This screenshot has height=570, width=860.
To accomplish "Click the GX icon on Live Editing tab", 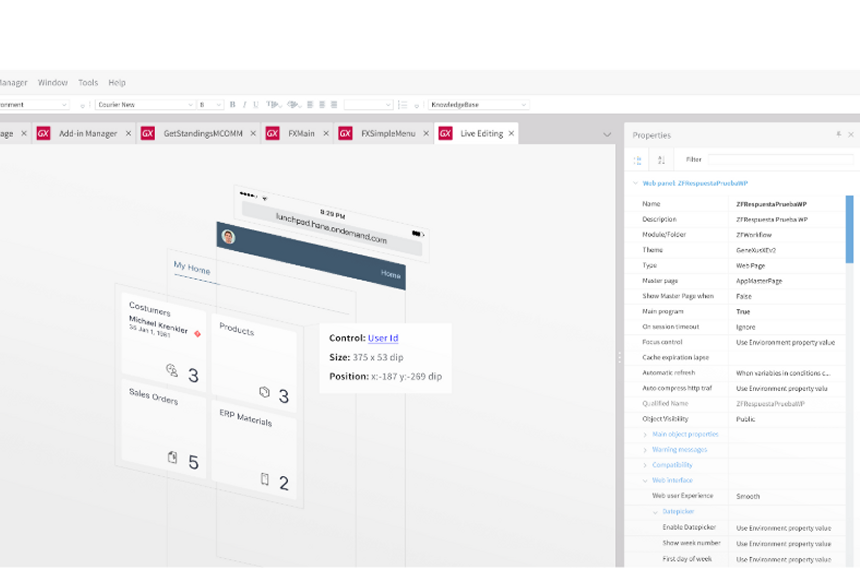I will pyautogui.click(x=445, y=133).
